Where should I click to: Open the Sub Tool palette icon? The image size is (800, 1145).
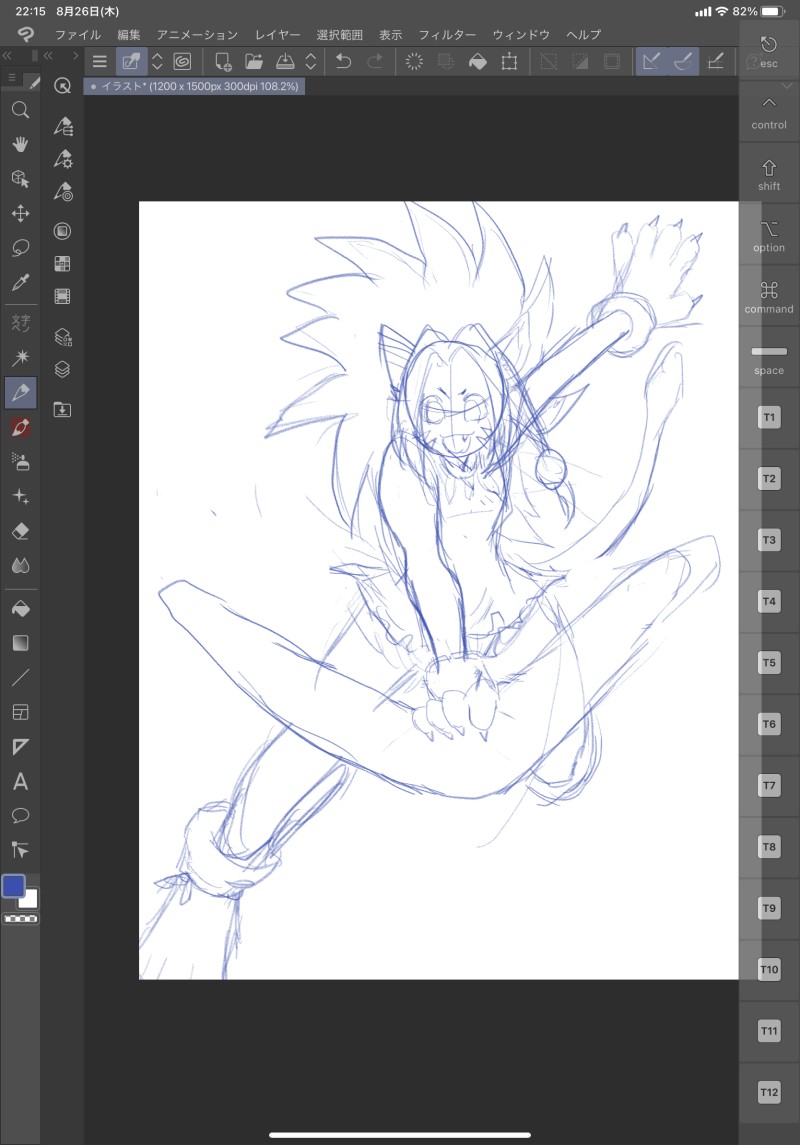[x=63, y=126]
